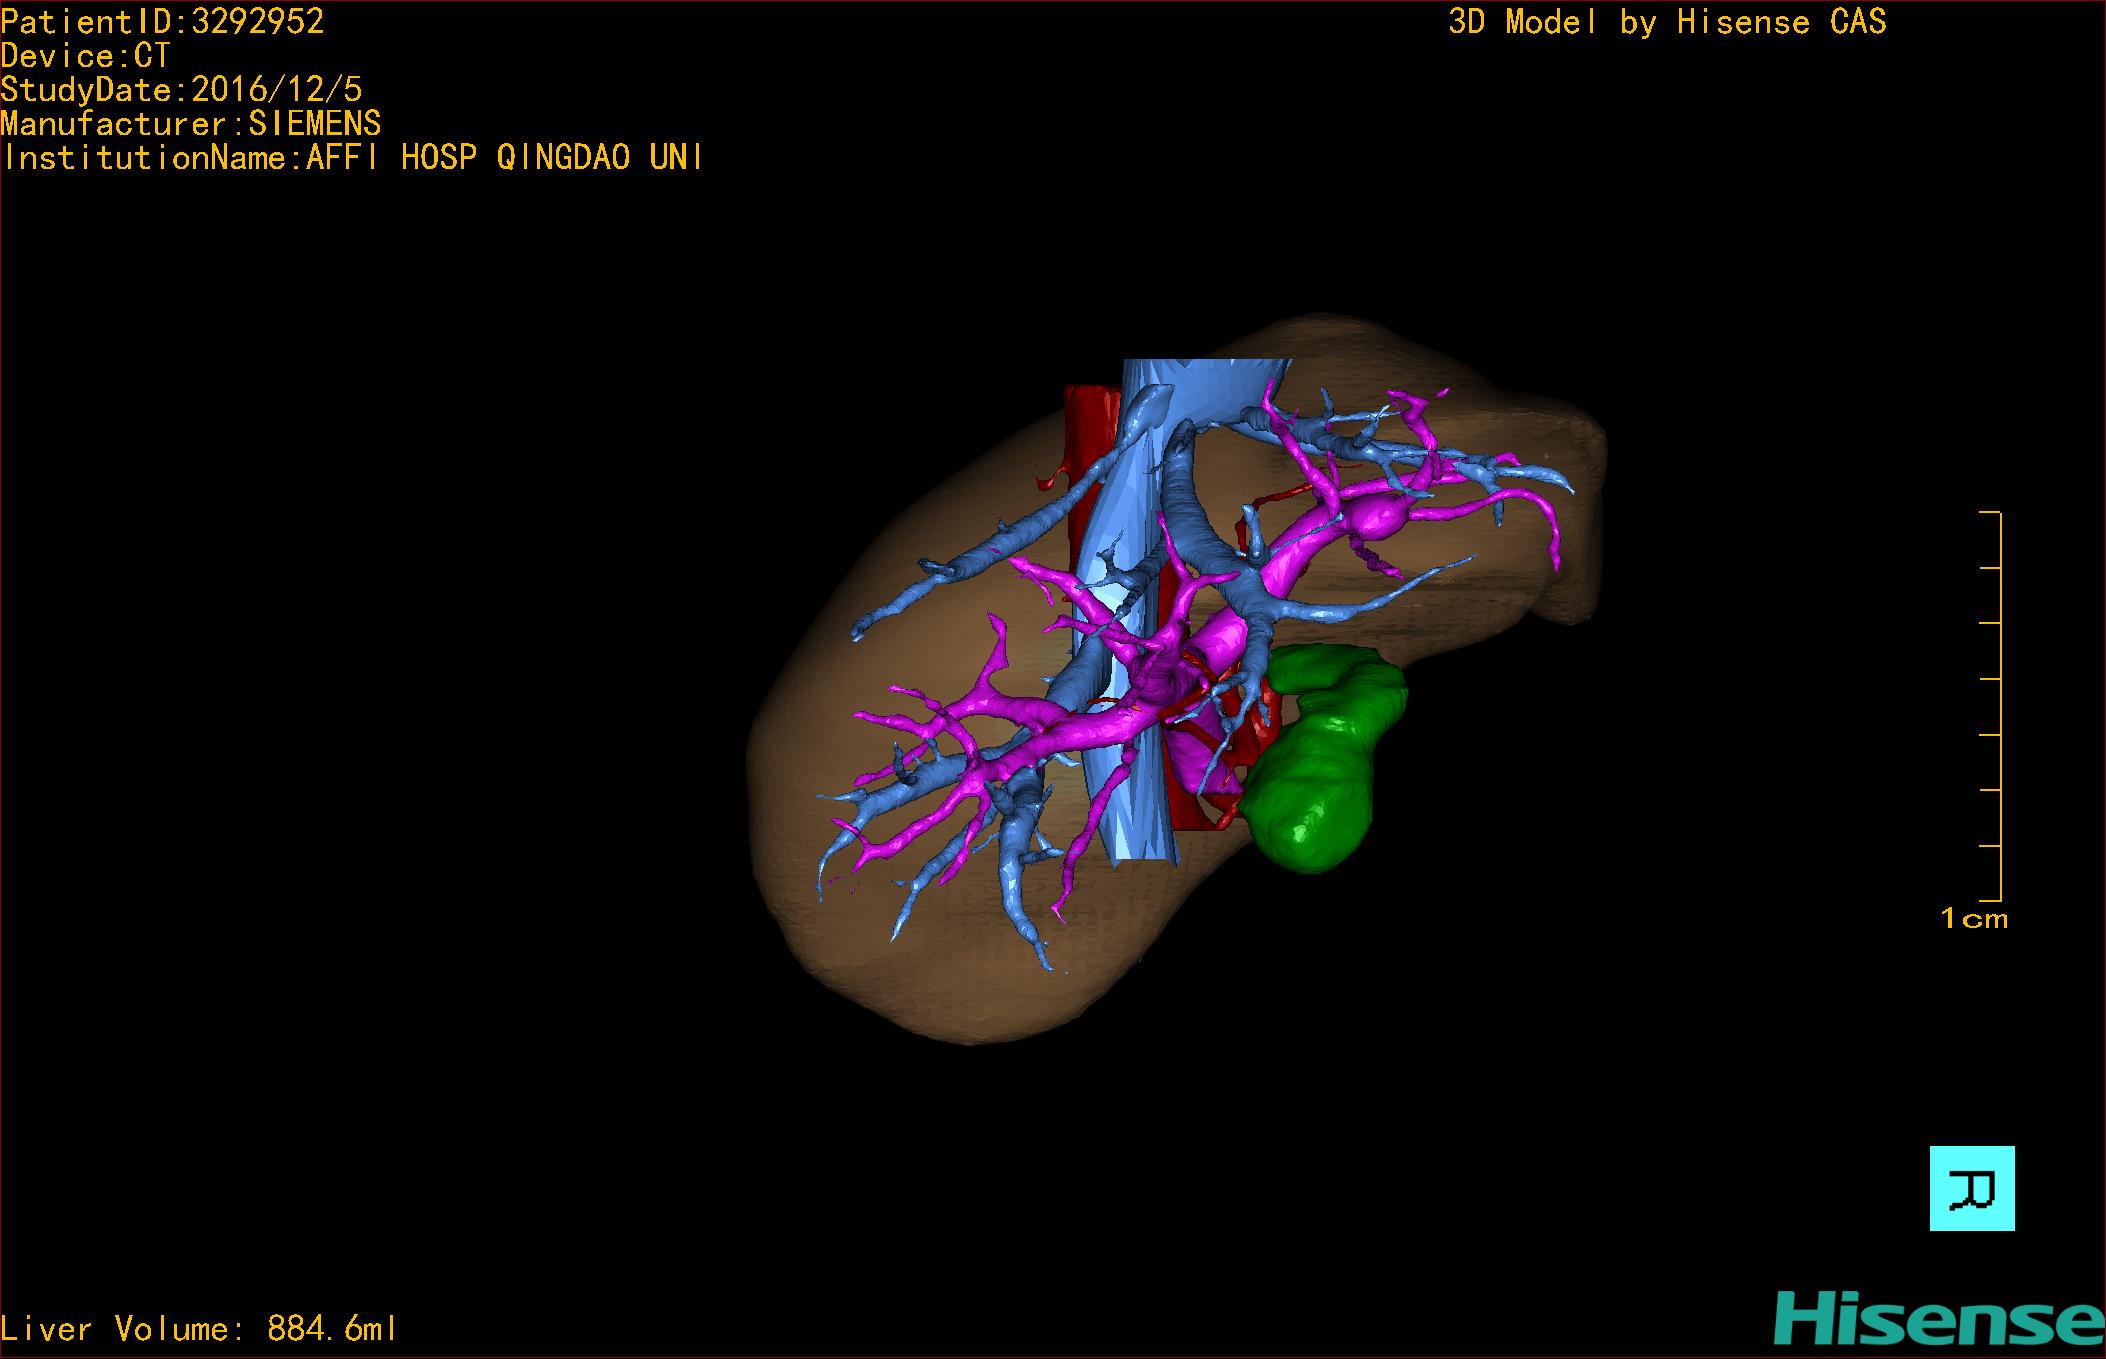Screen dimensions: 2106x1359
Task: Click the Liver Volume 884.6ml readout
Action: (x=199, y=1329)
